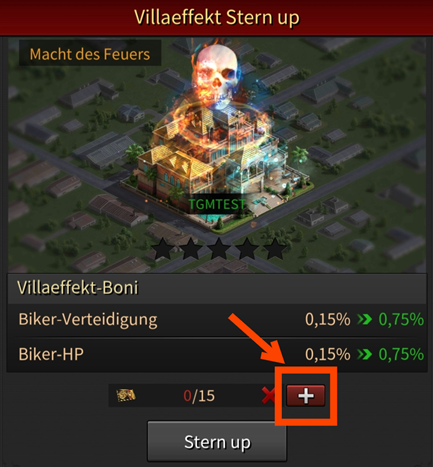Click the green arrows next to Biker-Verteidigung
The image size is (433, 467).
point(364,319)
